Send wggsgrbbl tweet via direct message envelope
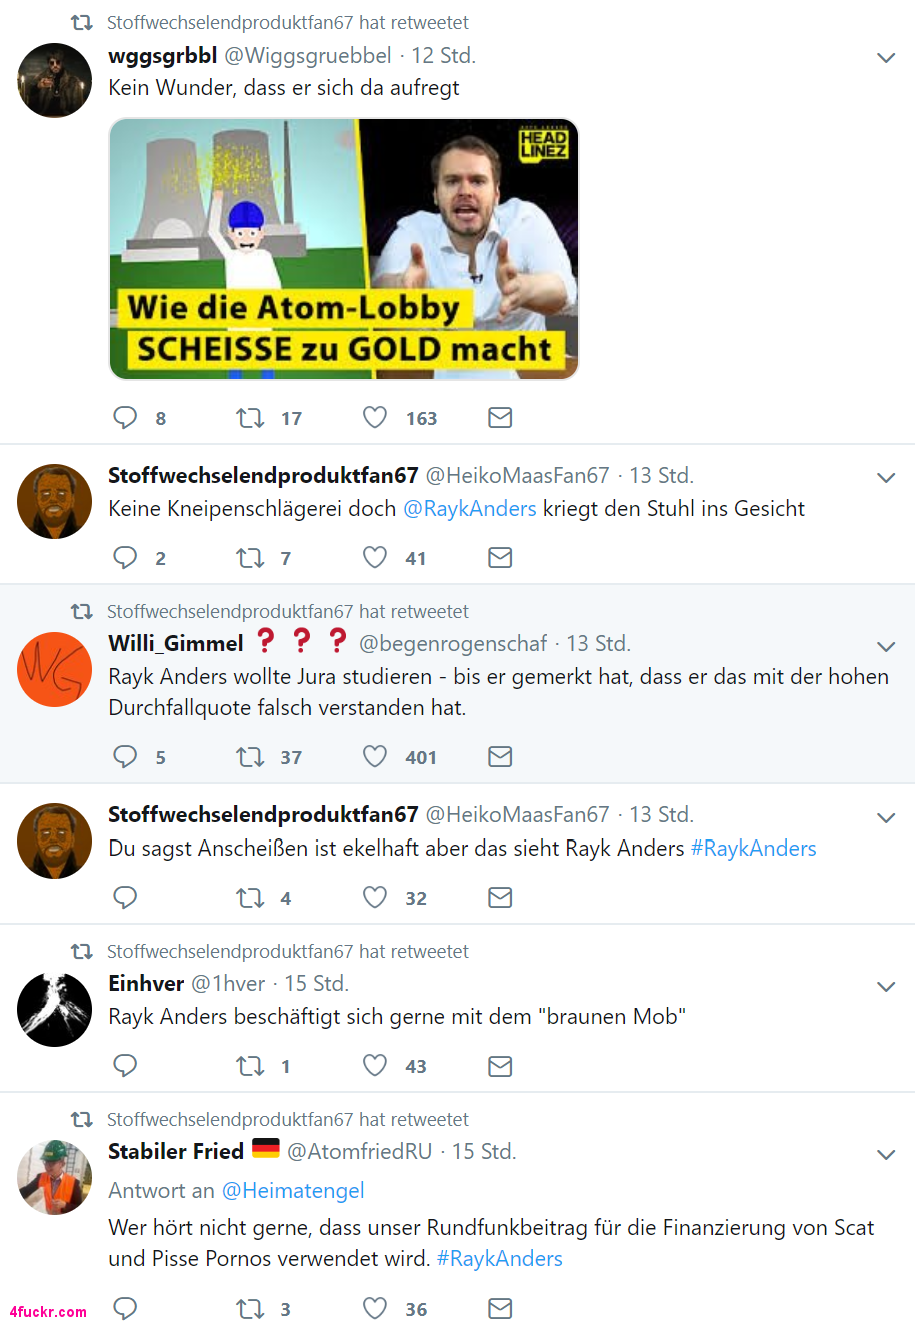 click(500, 417)
